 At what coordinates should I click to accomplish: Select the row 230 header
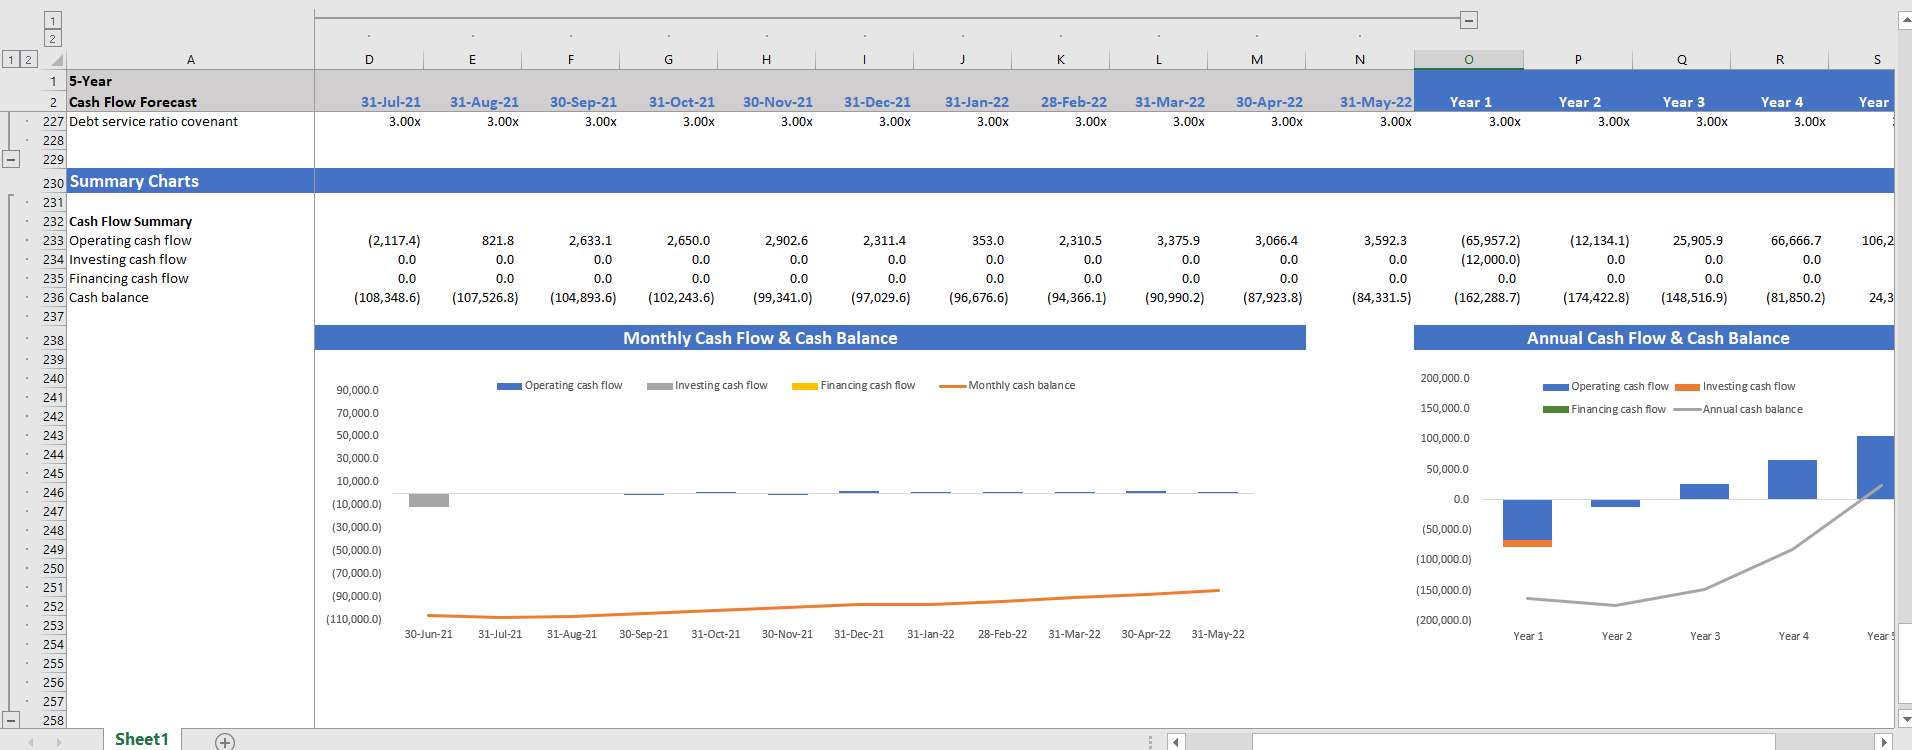(53, 183)
